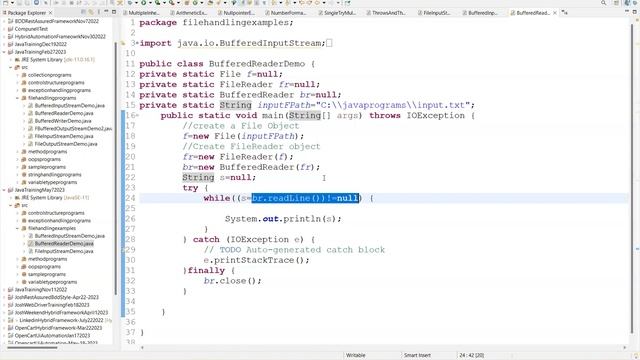Viewport: 640px width, 360px height.
Task: Open the Package Explorer view menu
Action: click(98, 13)
